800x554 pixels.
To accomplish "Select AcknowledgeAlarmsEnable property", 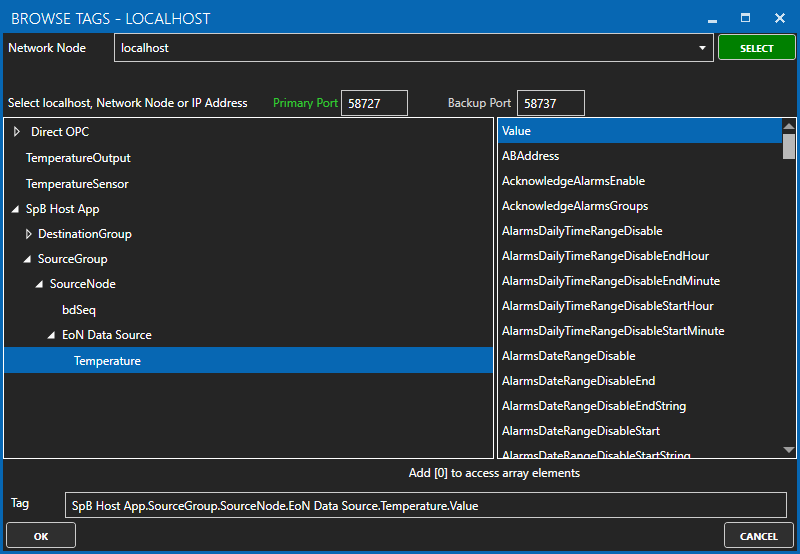I will [640, 181].
